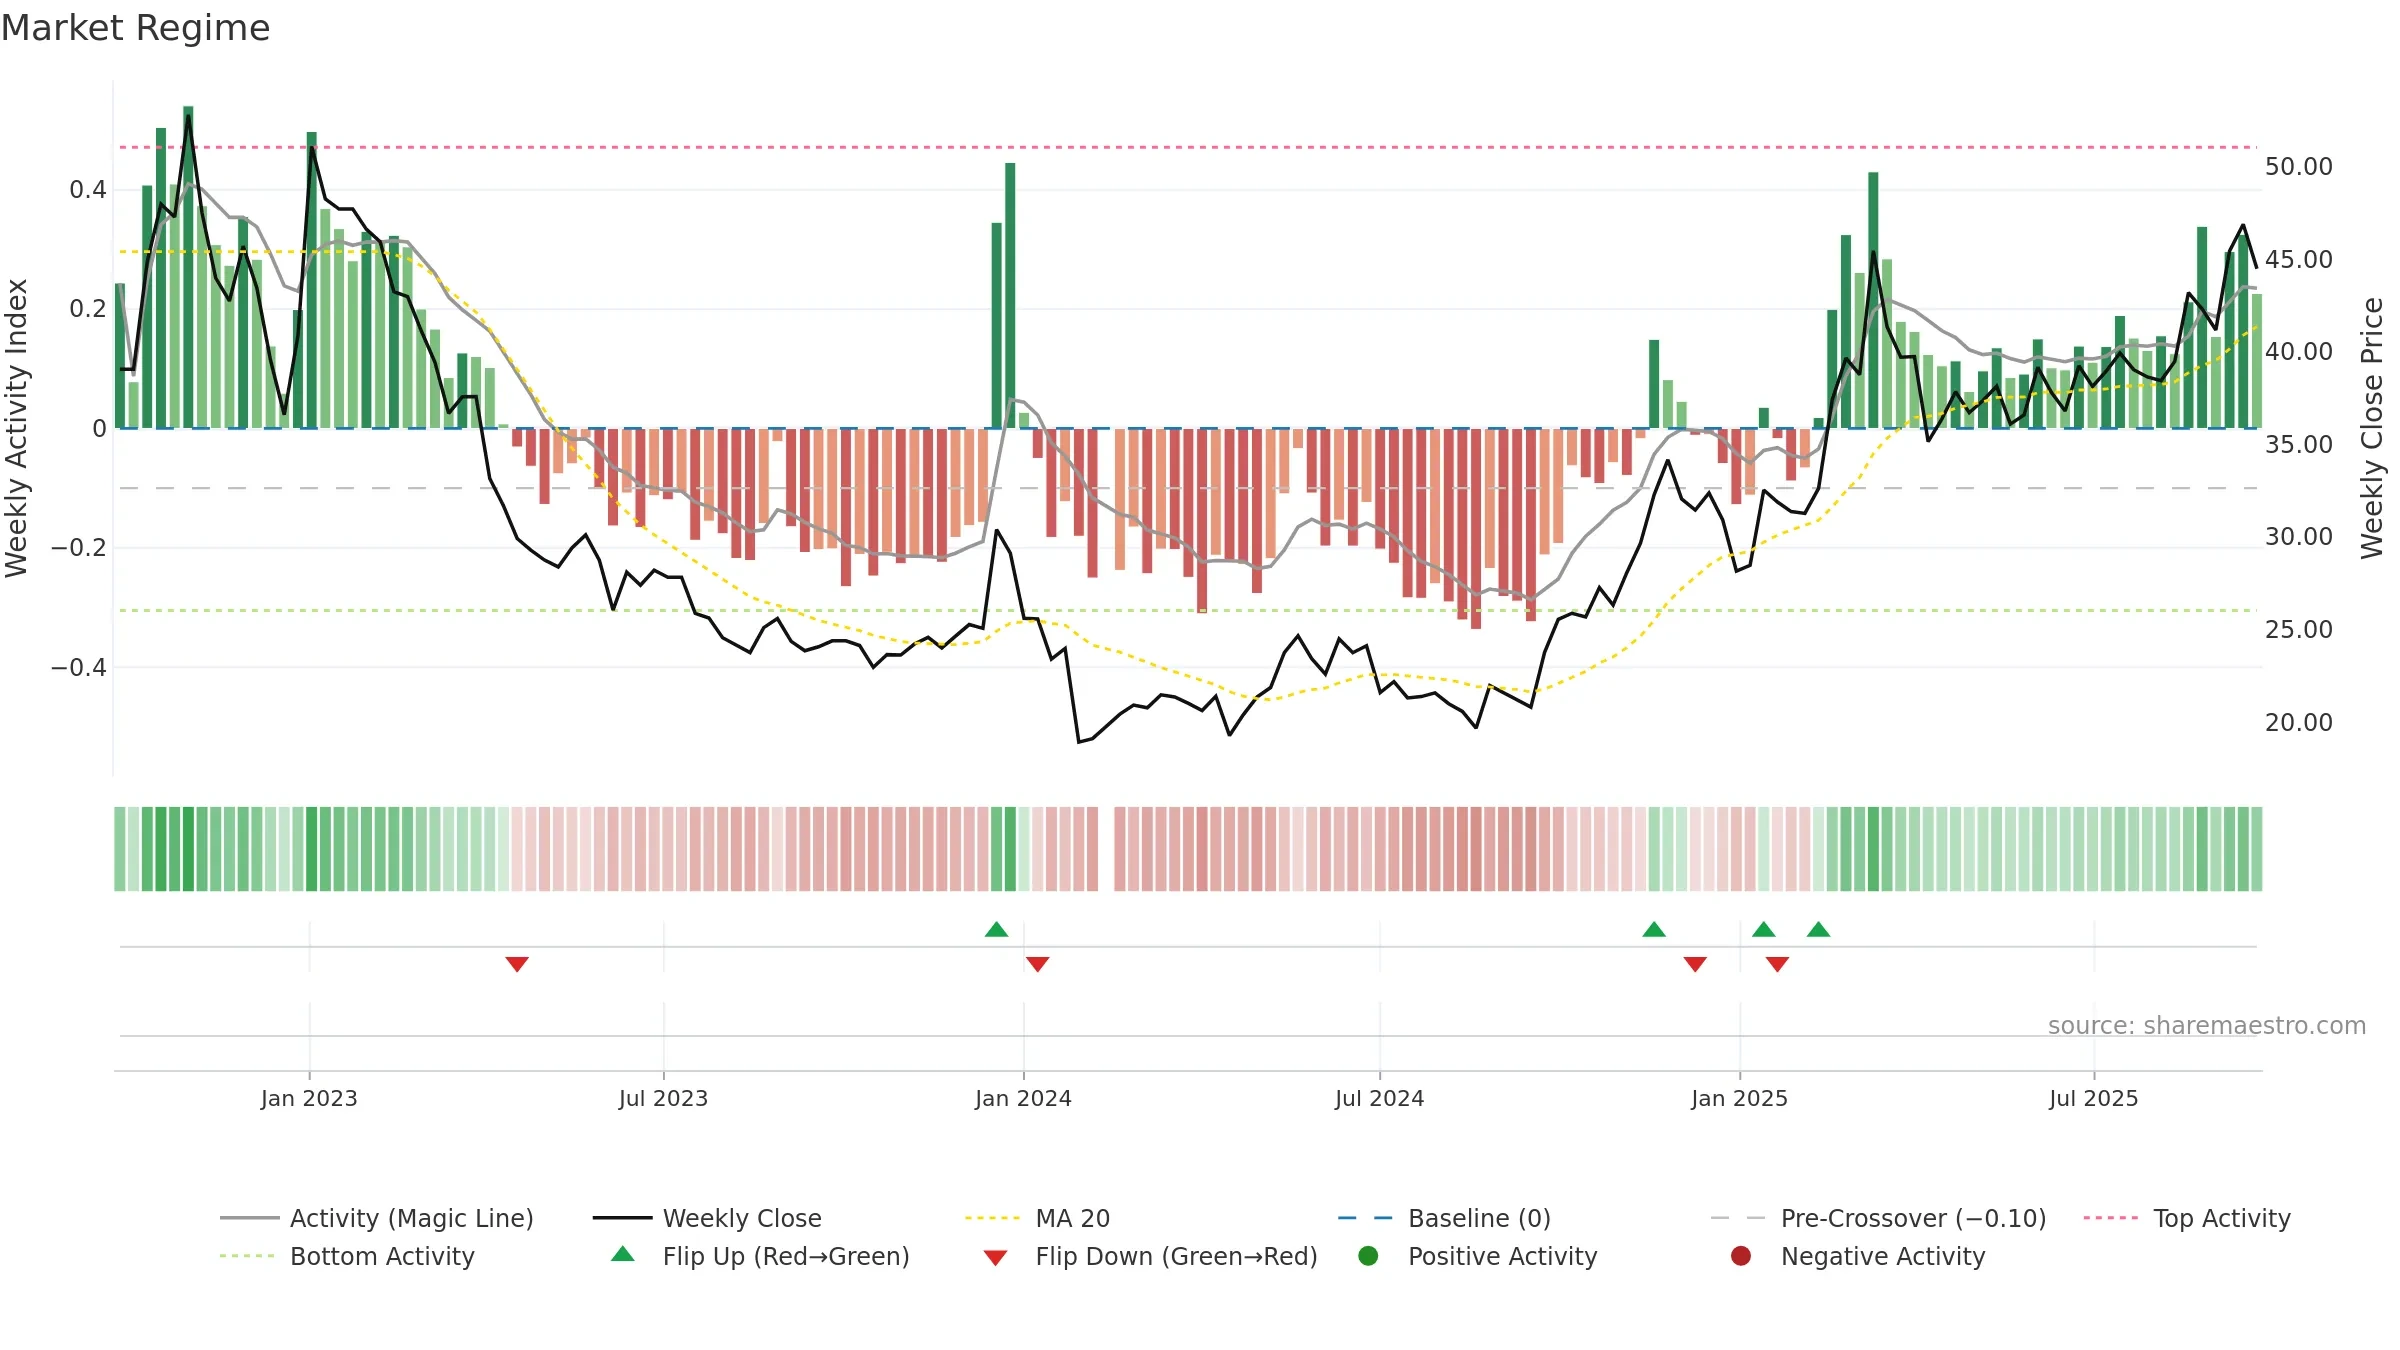Image resolution: width=2400 pixels, height=1350 pixels.
Task: Click the Flip Up legend green triangle icon
Action: pyautogui.click(x=623, y=1253)
